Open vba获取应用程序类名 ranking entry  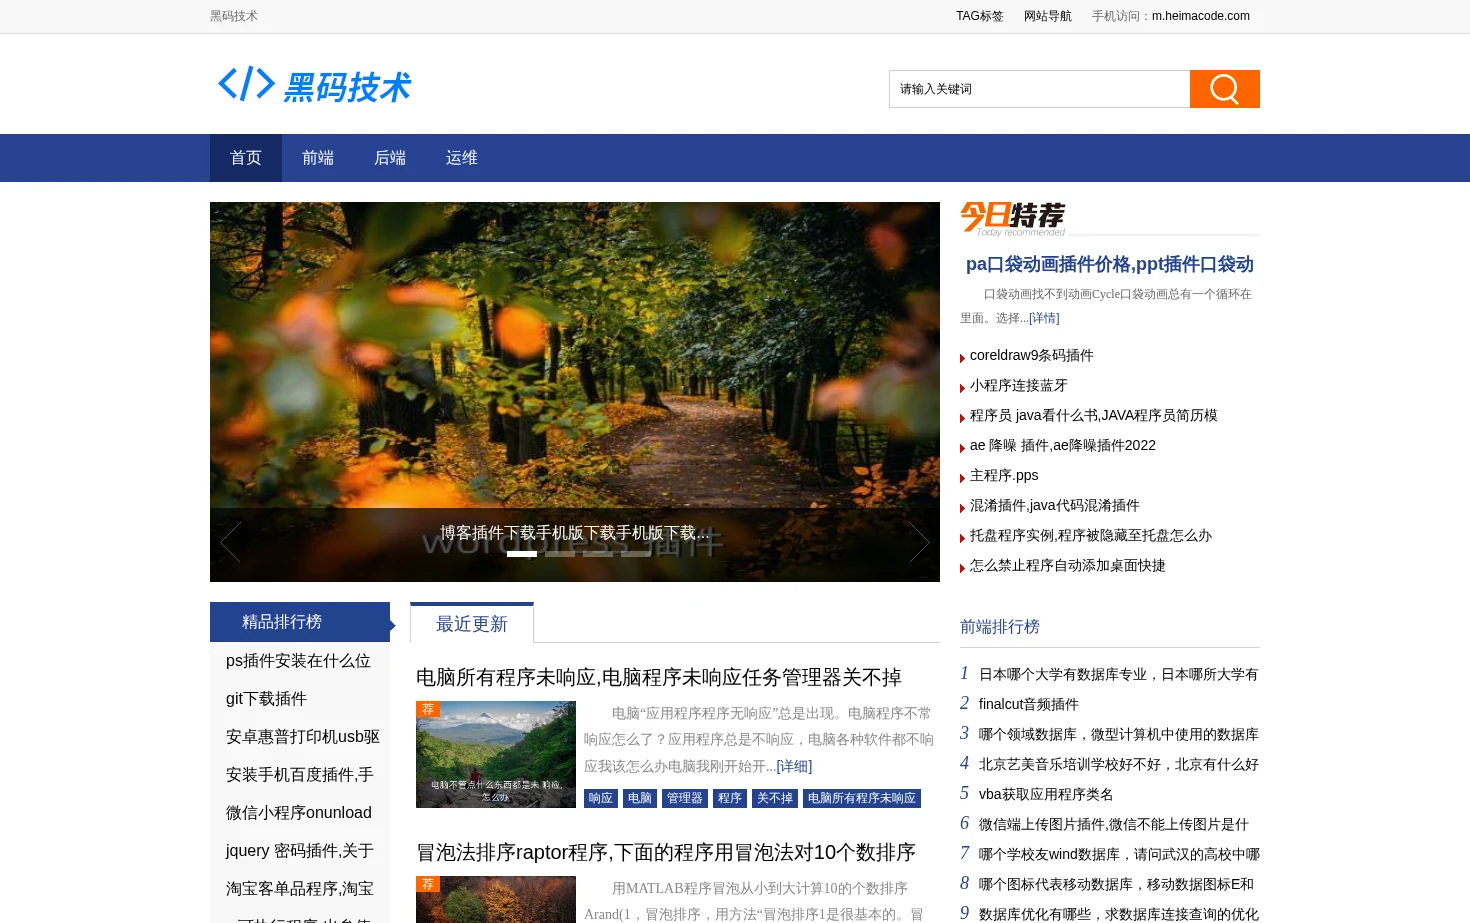pyautogui.click(x=1046, y=794)
